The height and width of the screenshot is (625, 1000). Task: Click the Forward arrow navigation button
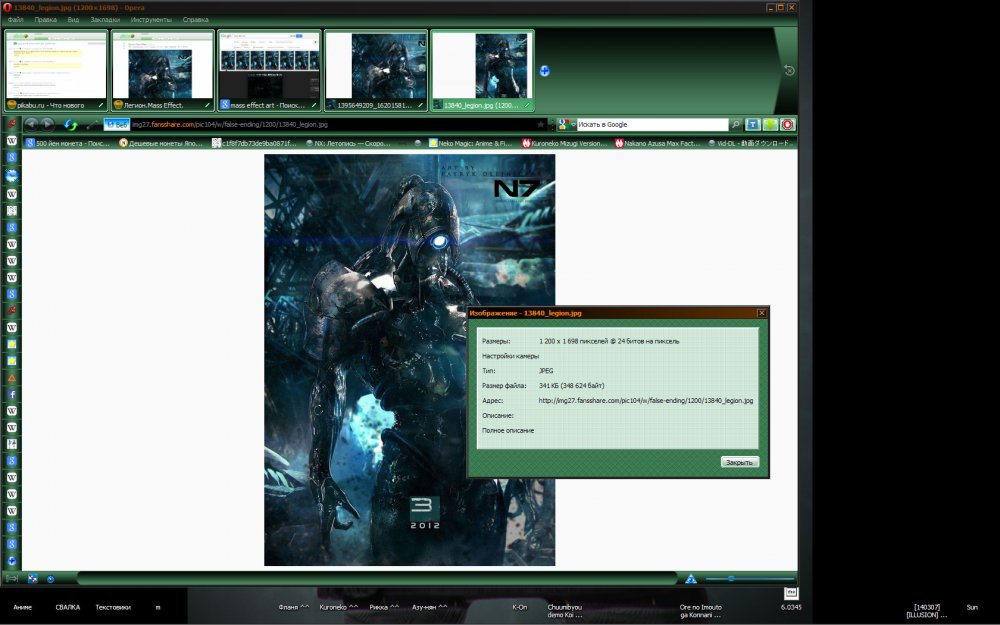47,124
